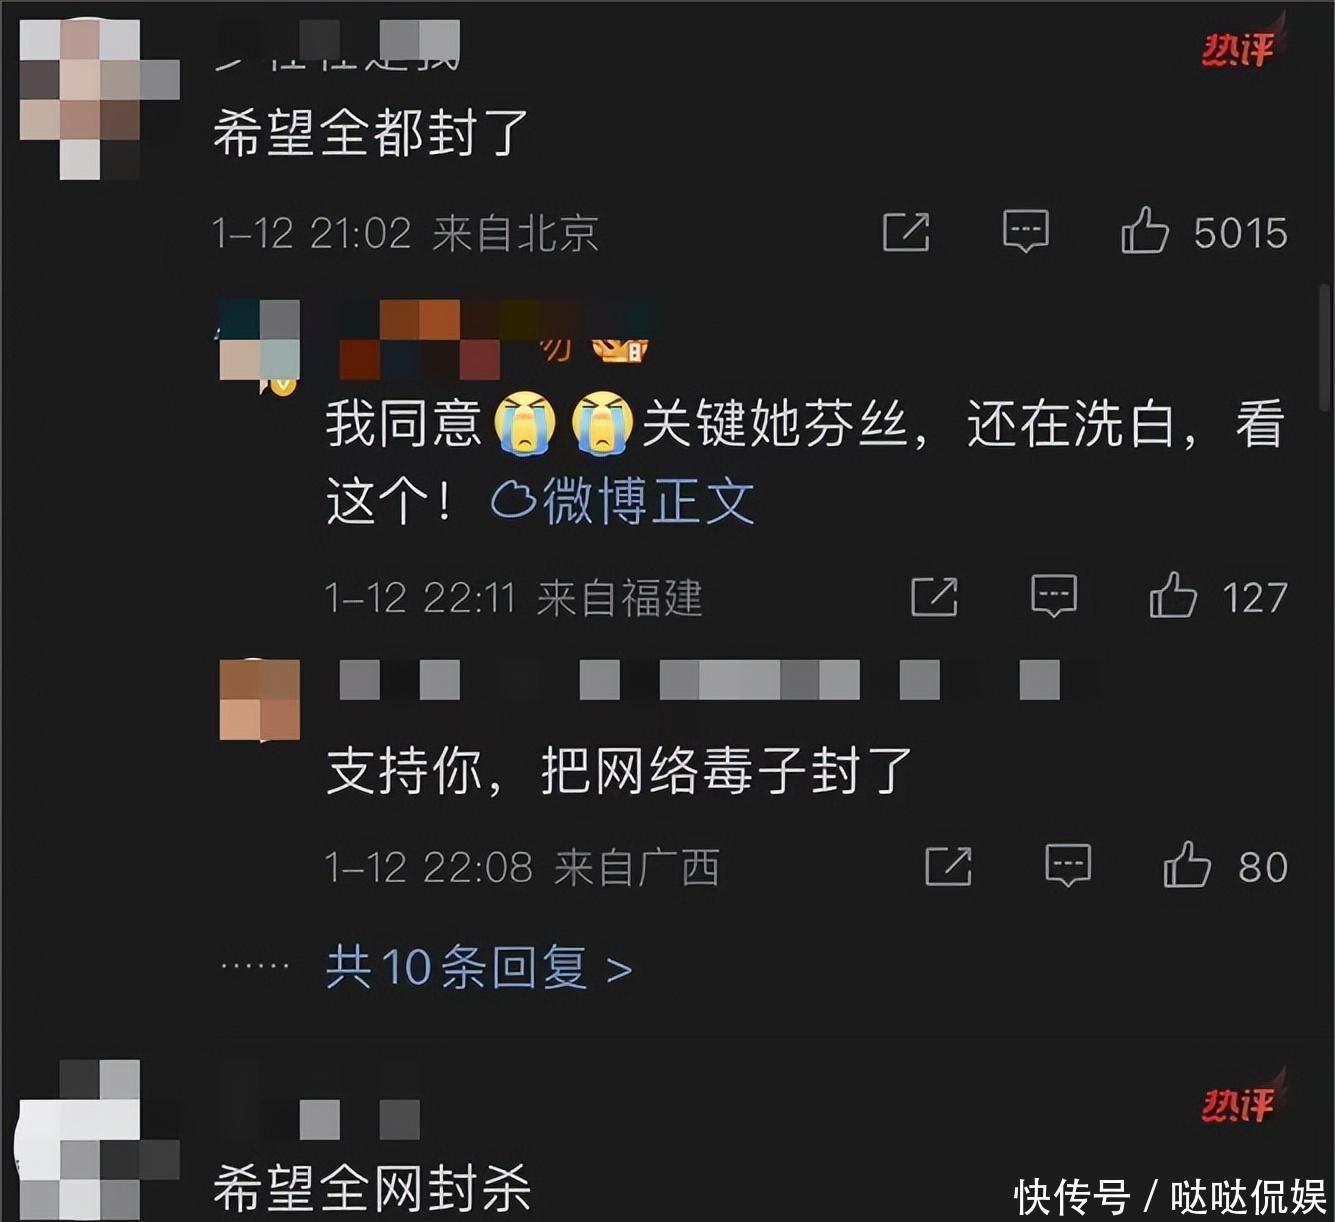Reply to the 希望全都封了 comment
The height and width of the screenshot is (1222, 1335).
(x=1026, y=231)
